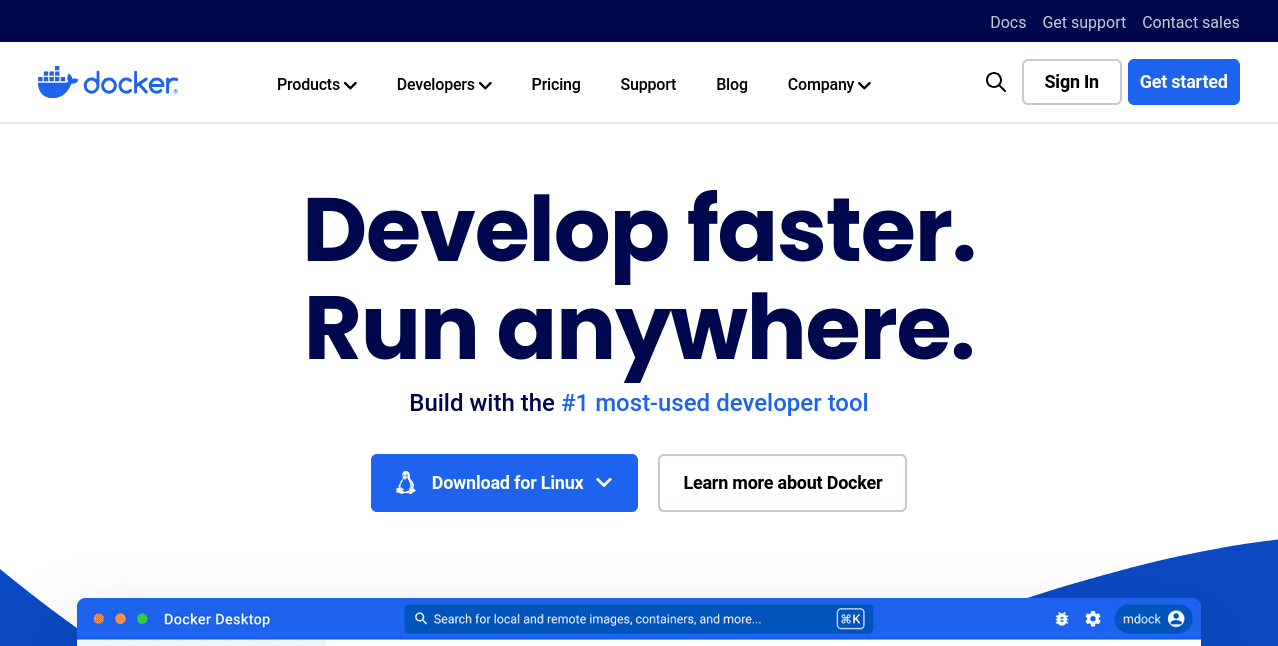
Task: Click Contact sales link
Action: point(1191,22)
